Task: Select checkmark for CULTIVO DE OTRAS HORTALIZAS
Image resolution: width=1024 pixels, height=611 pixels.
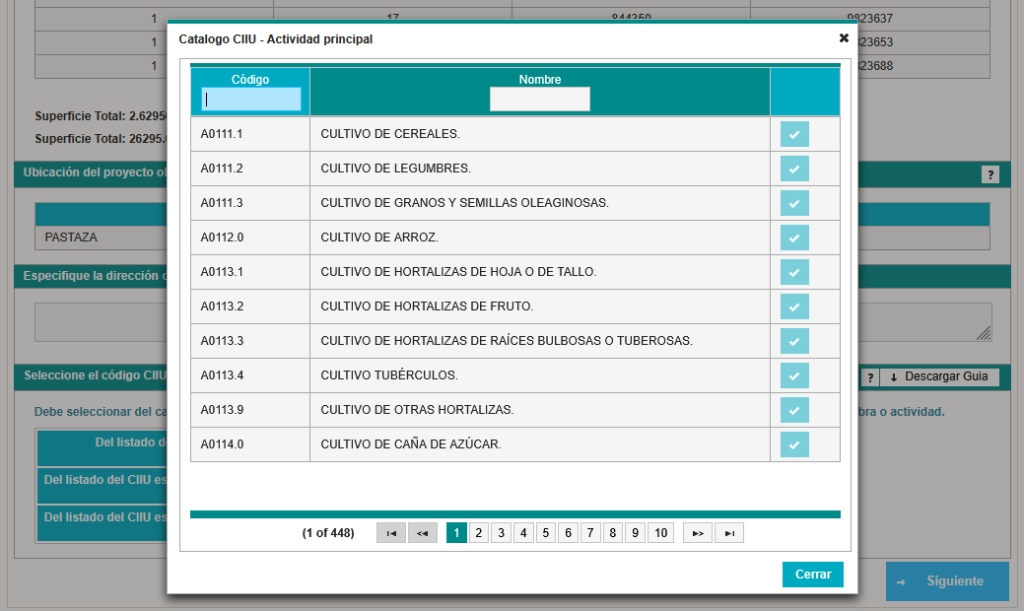Action: point(794,410)
